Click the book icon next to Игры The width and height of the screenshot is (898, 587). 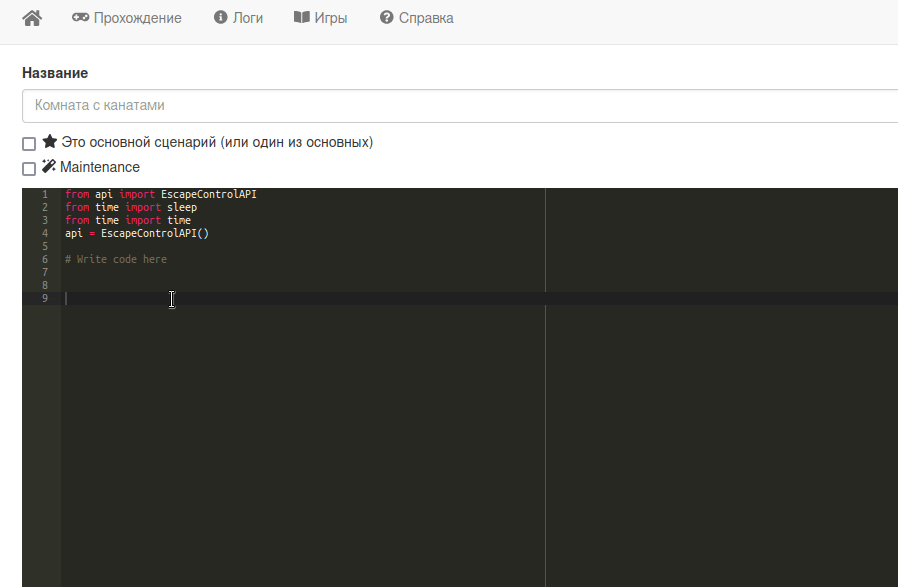coord(302,17)
